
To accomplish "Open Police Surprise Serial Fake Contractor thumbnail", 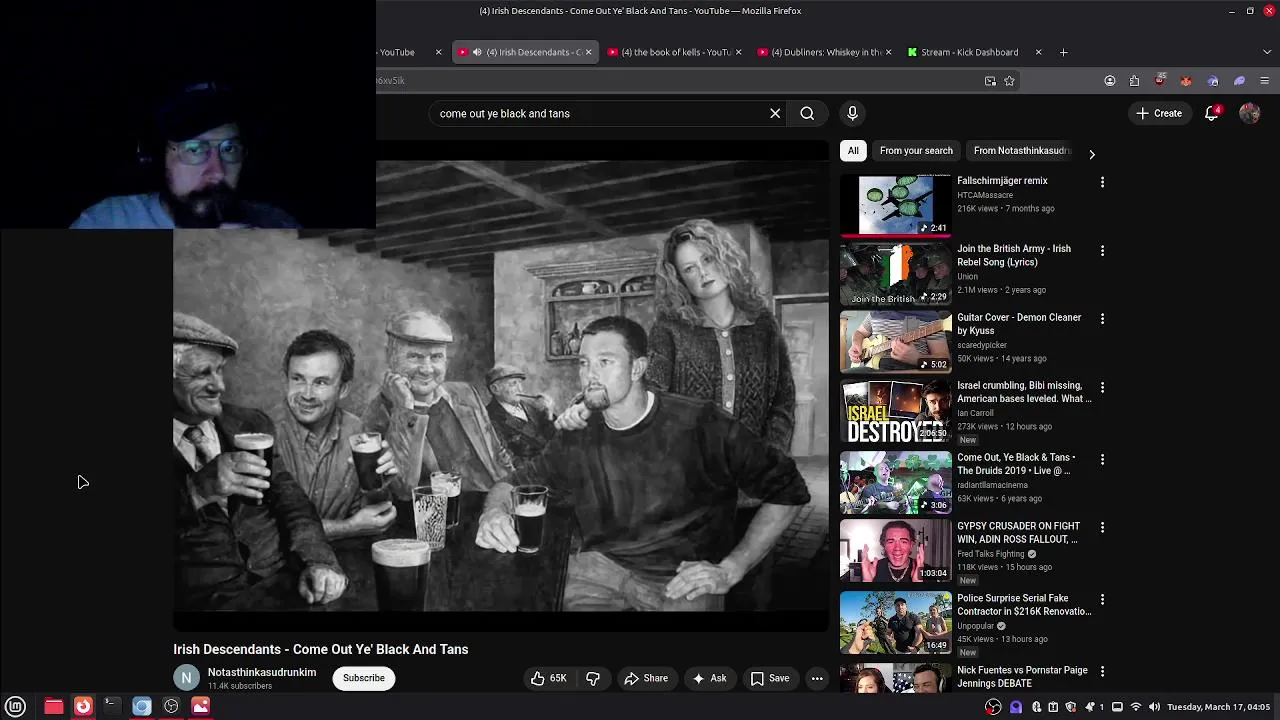I will click(x=896, y=622).
